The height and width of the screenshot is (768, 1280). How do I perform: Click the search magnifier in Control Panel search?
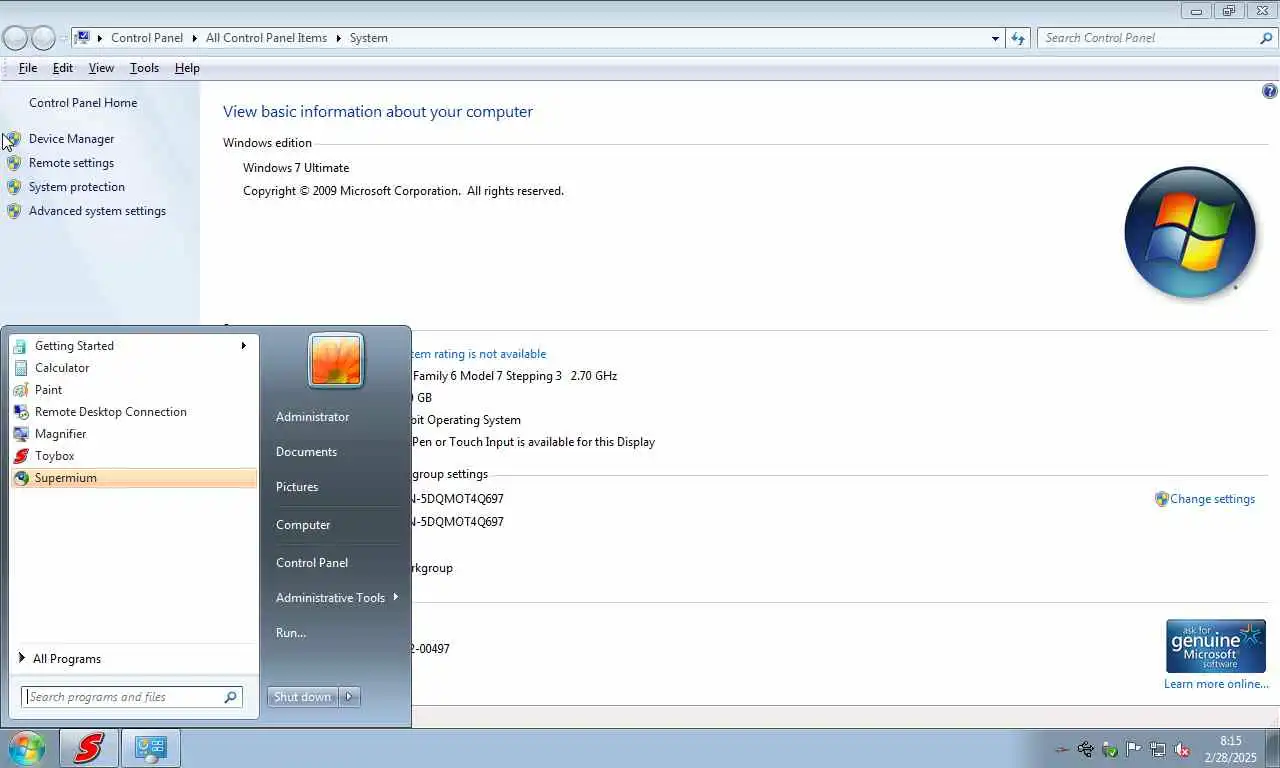[x=1266, y=38]
